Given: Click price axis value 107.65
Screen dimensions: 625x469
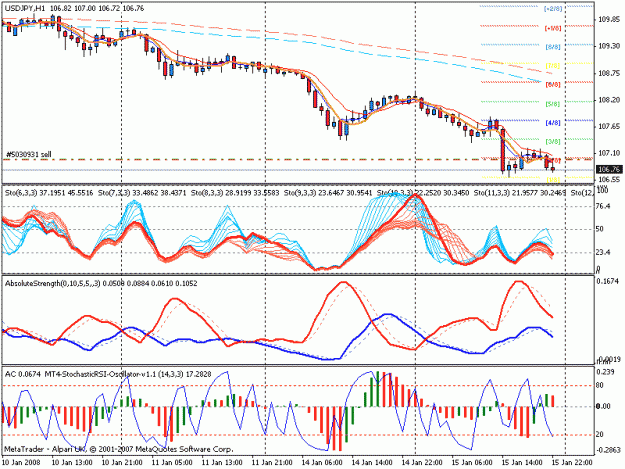Looking at the screenshot, I should coord(609,126).
